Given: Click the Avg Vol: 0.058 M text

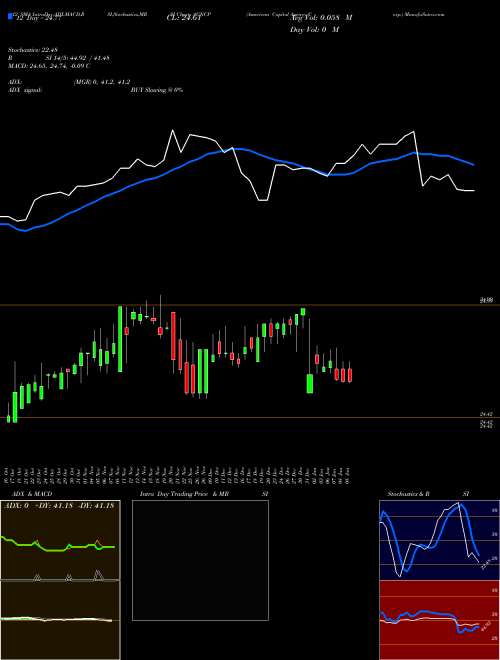Looking at the screenshot, I should [x=321, y=18].
